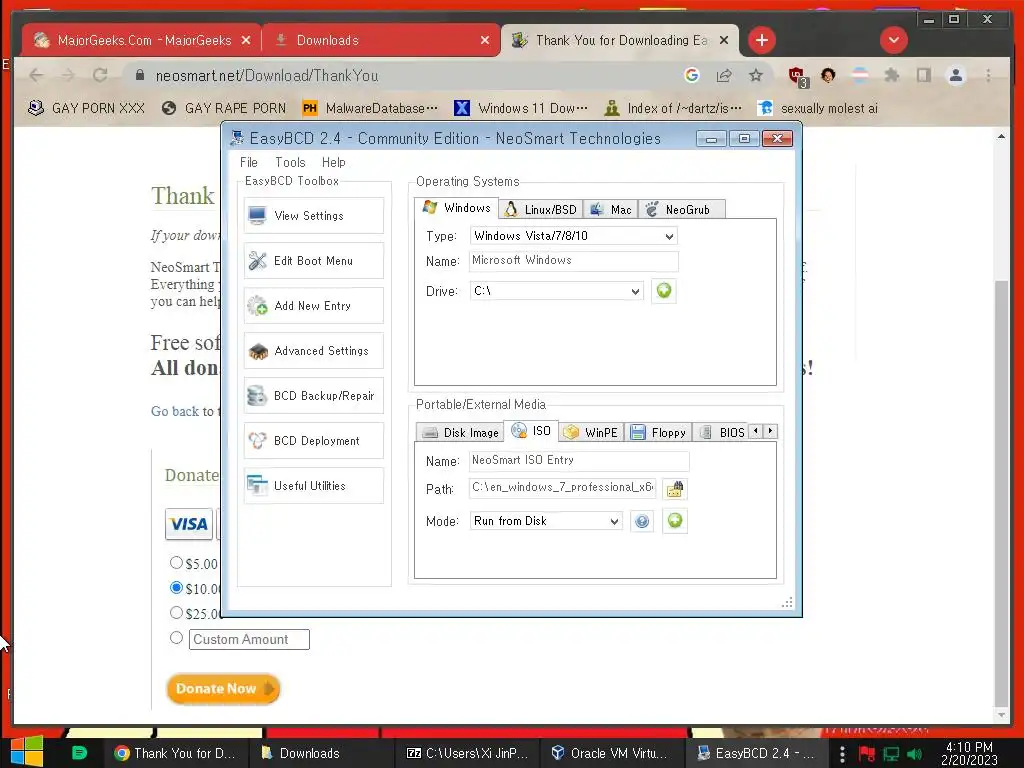This screenshot has height=768, width=1024.
Task: Open View Settings in EasyBCD Toolbox
Action: (x=313, y=216)
